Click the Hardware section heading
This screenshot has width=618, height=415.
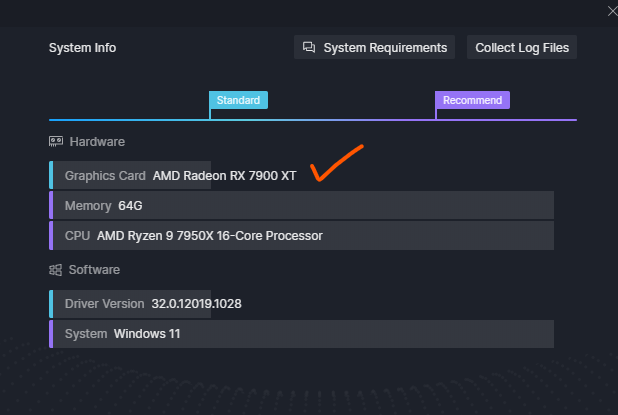pos(97,141)
